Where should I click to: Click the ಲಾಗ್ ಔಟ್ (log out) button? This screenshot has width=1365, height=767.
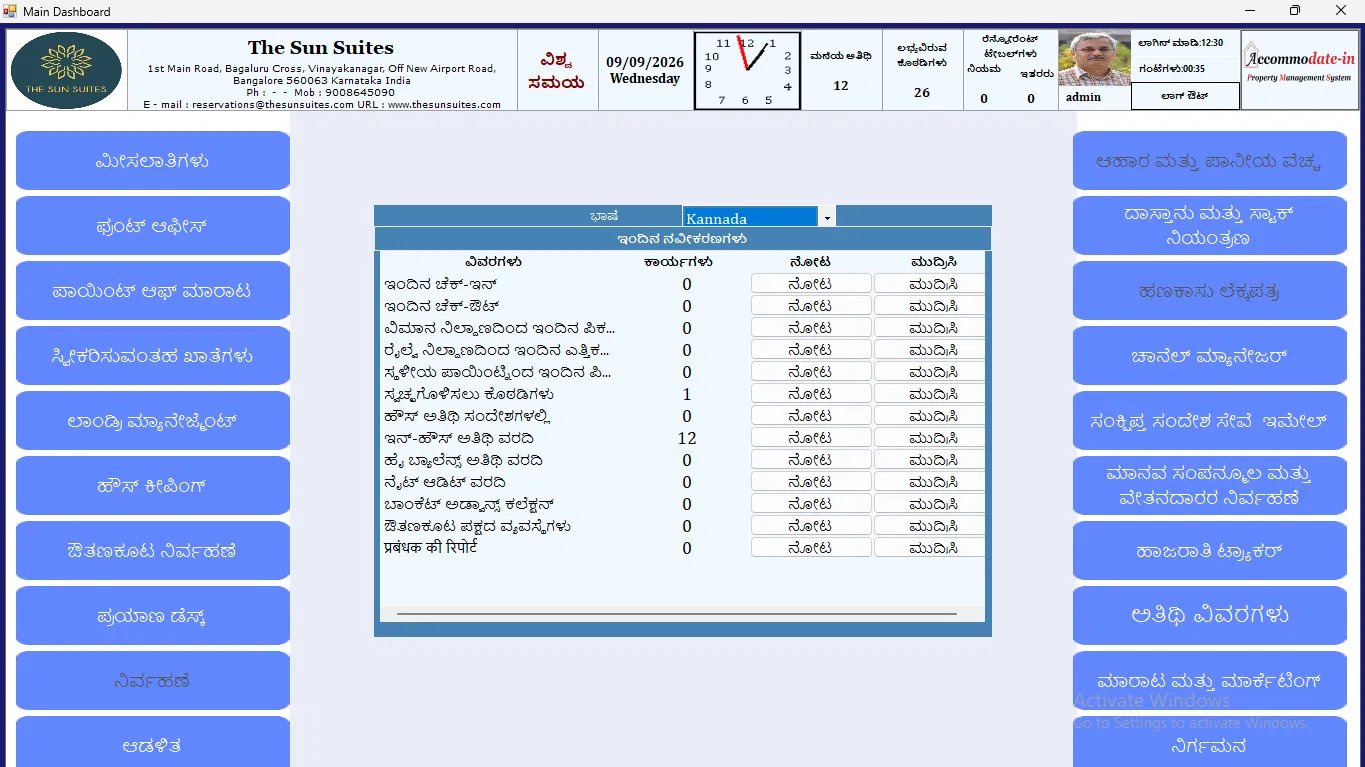pos(1185,96)
